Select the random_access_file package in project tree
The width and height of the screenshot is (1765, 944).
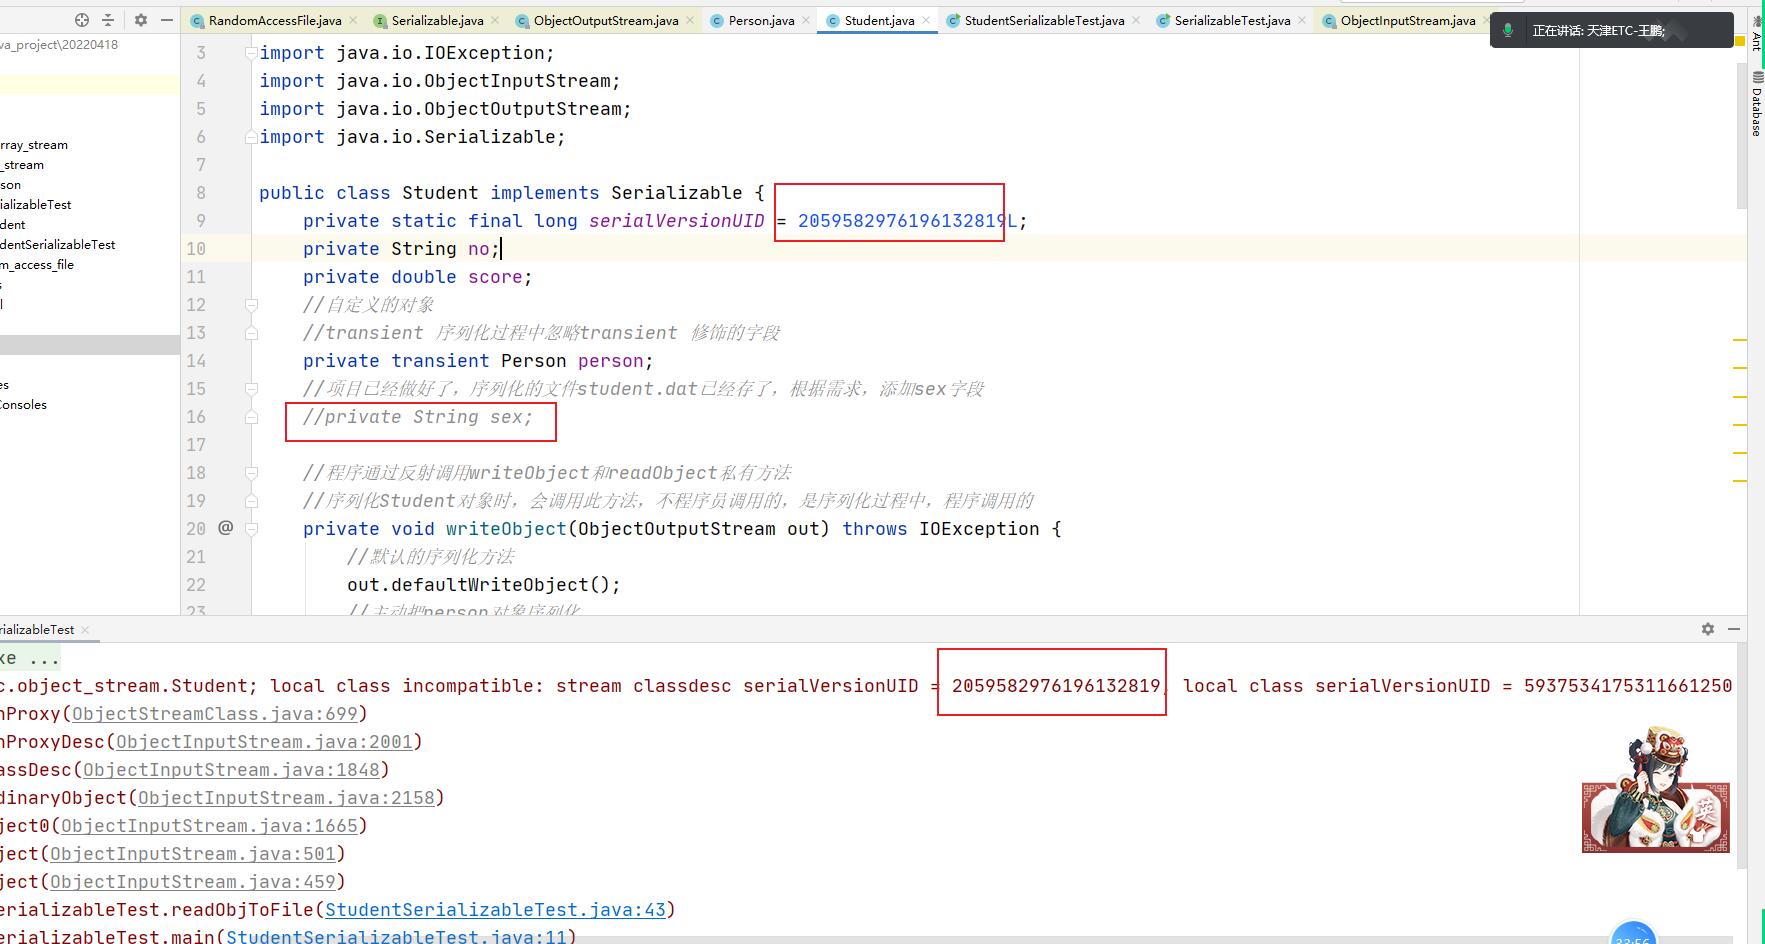pos(37,265)
